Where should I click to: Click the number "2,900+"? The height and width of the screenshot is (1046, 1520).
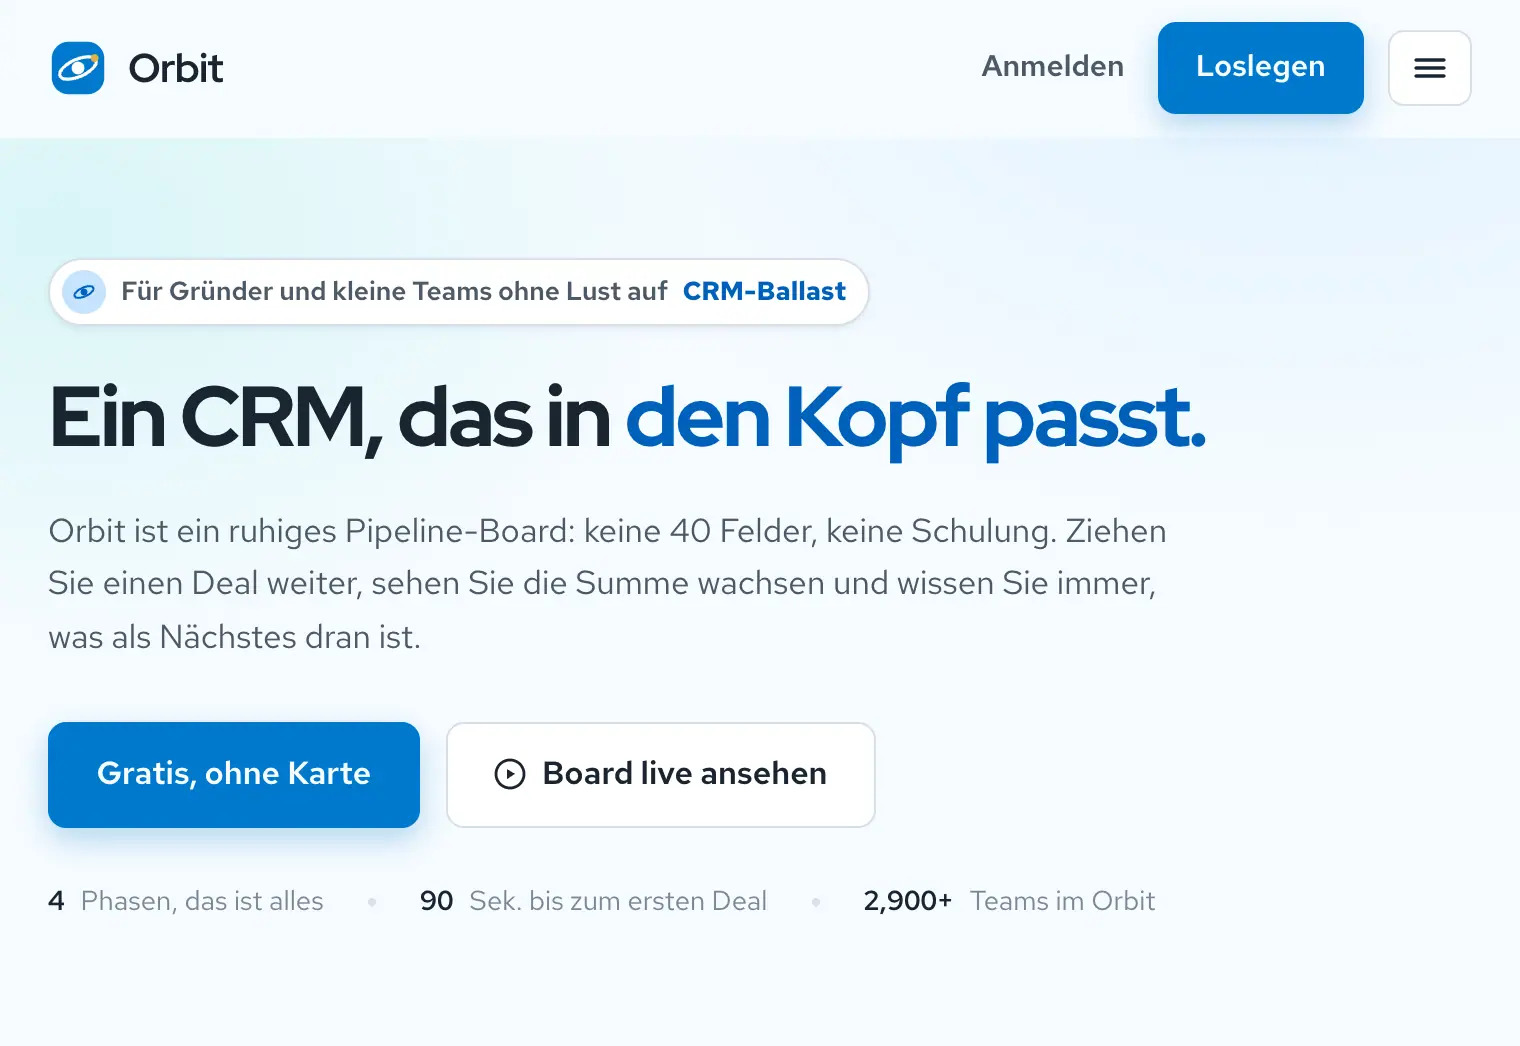908,901
